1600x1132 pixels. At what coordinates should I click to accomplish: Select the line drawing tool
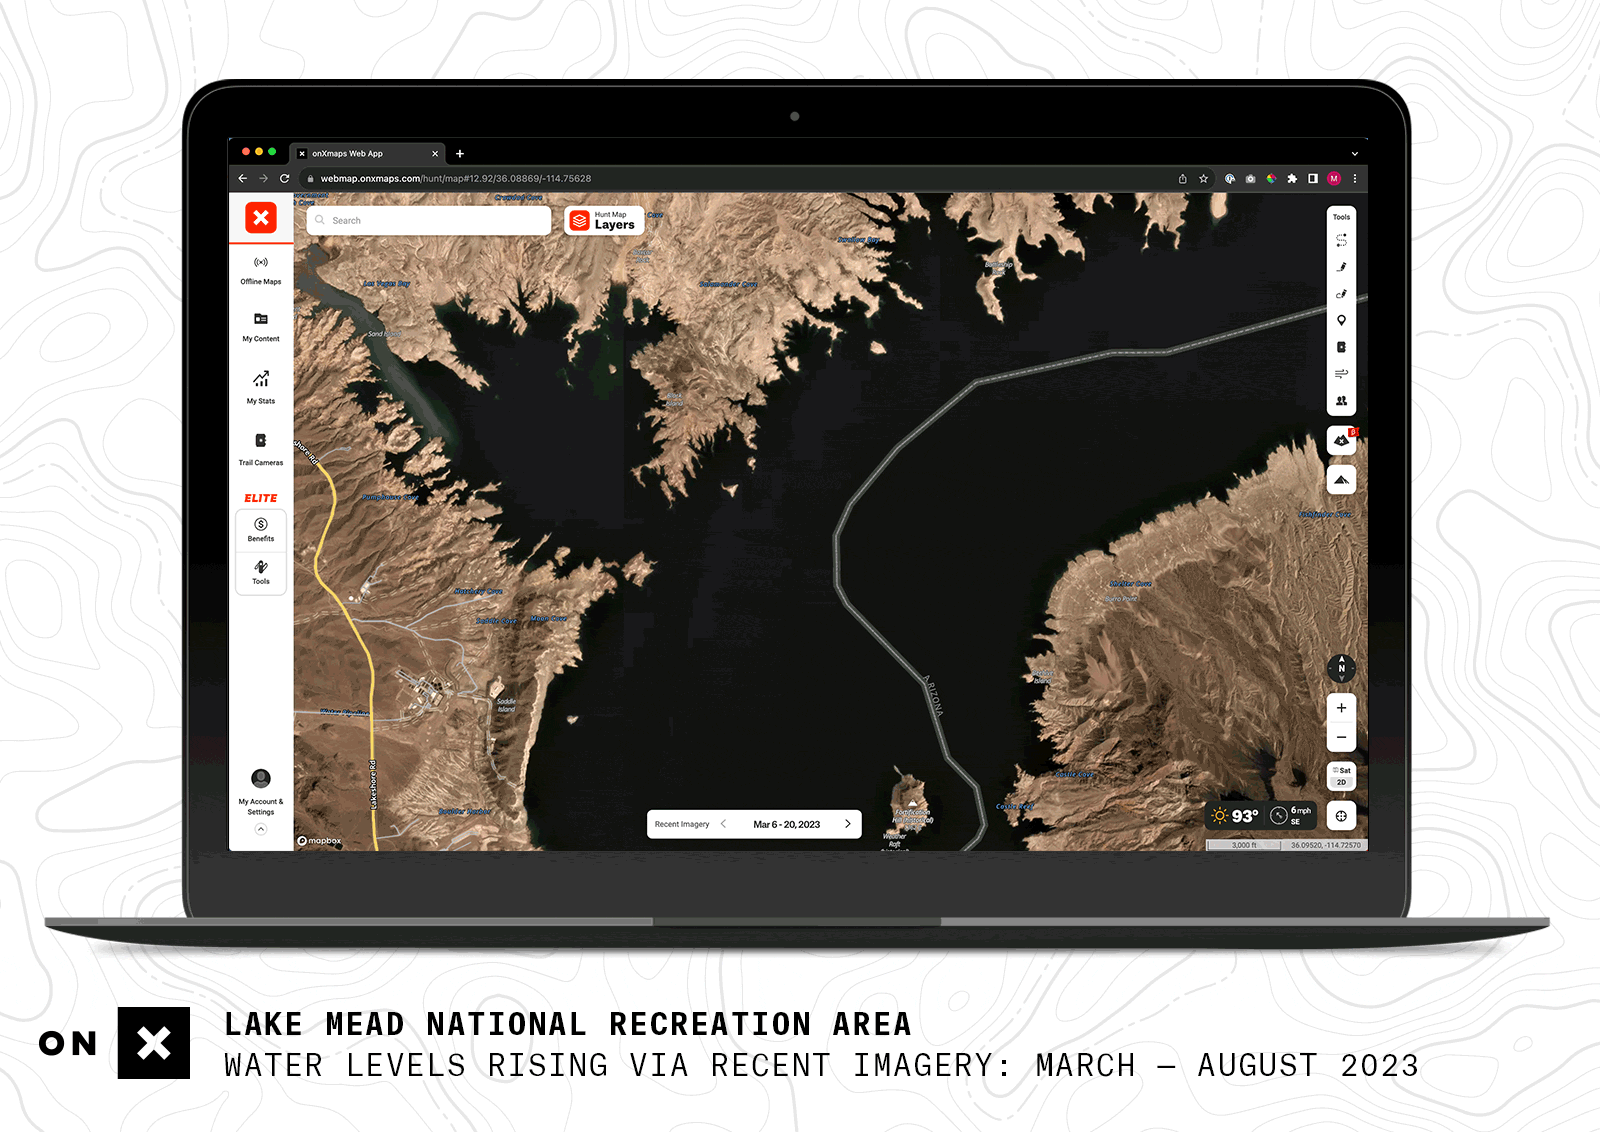1341,267
